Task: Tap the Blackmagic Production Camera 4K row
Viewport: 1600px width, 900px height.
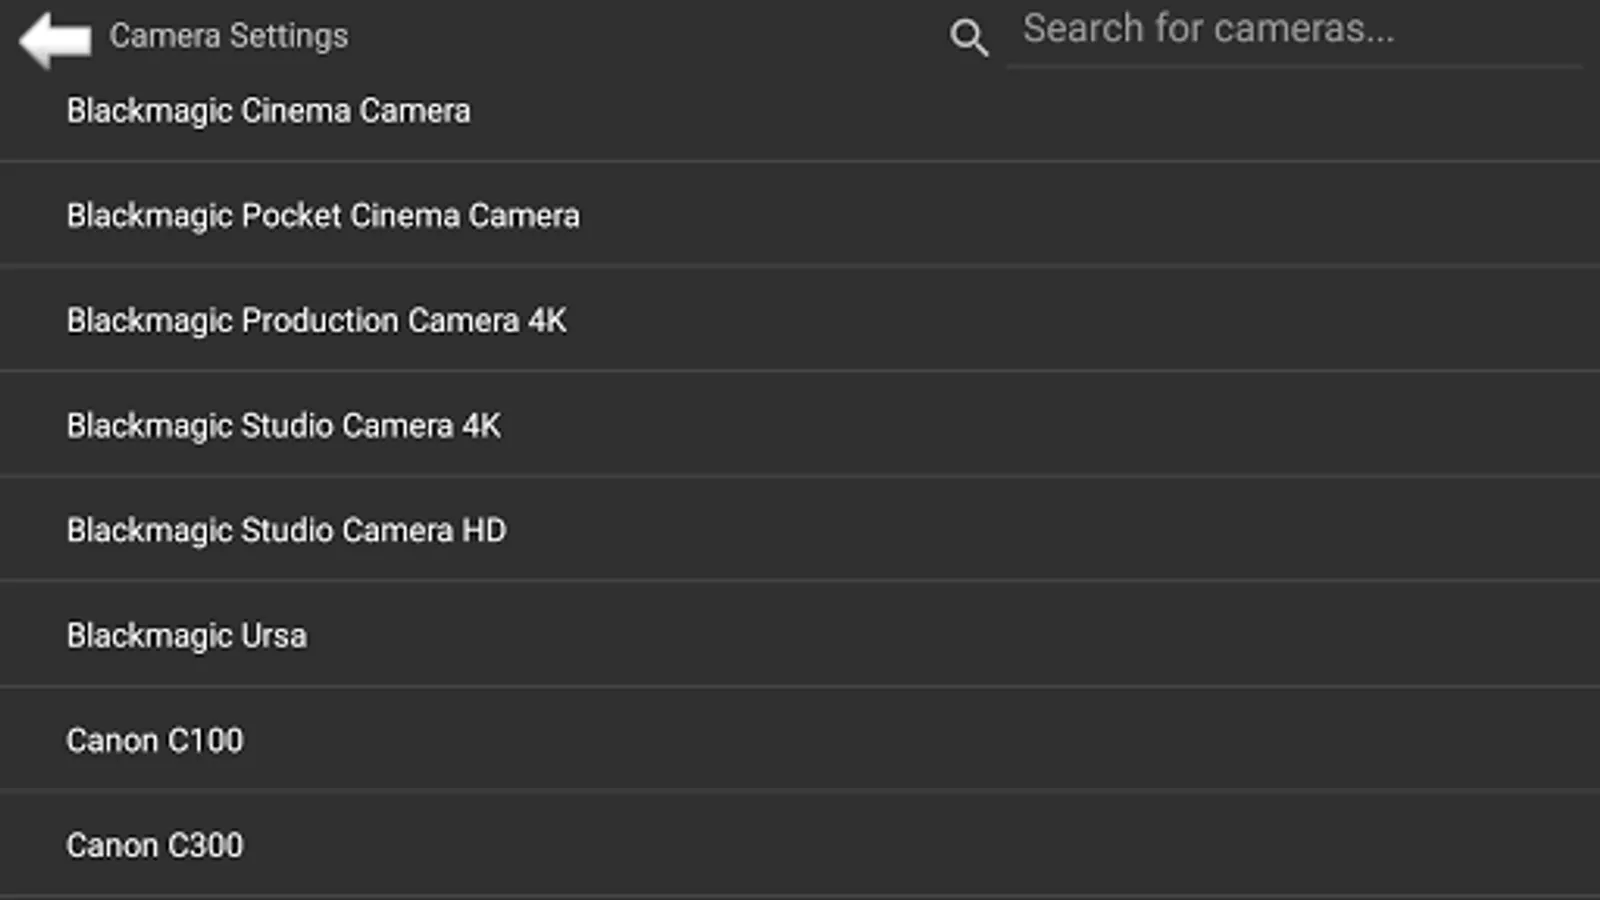Action: pyautogui.click(x=316, y=321)
